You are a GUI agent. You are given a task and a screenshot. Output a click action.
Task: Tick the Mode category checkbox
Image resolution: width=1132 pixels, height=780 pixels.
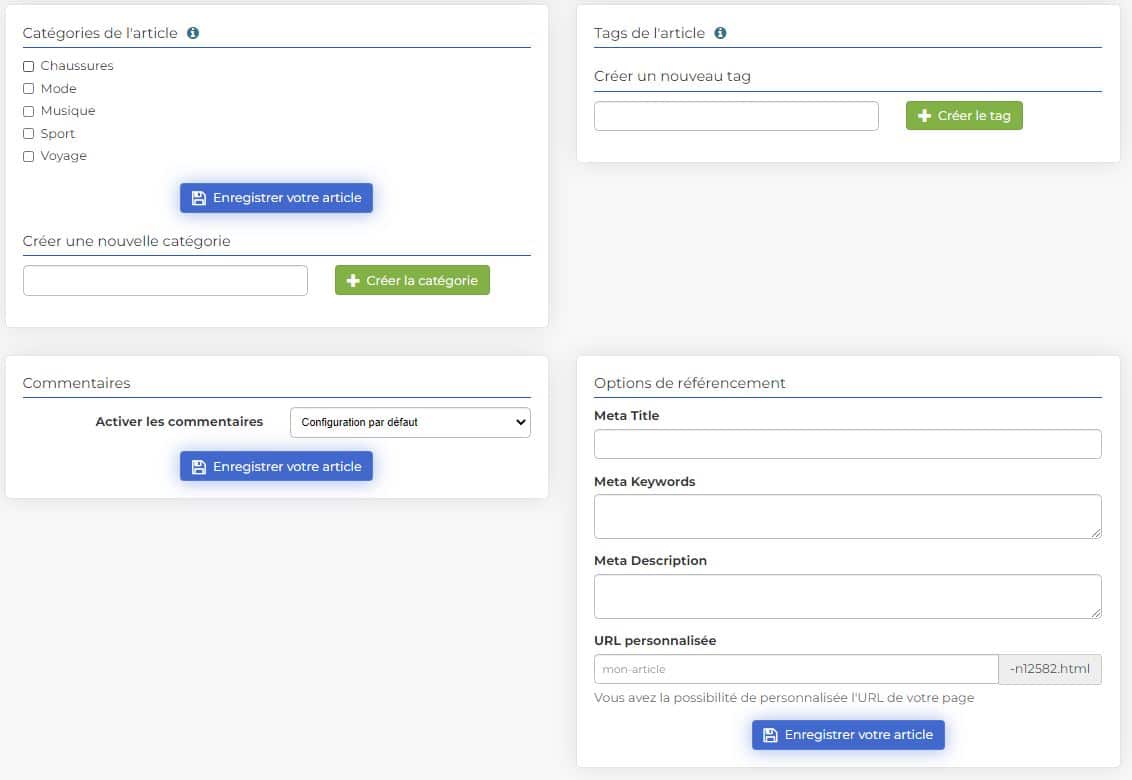pos(29,89)
